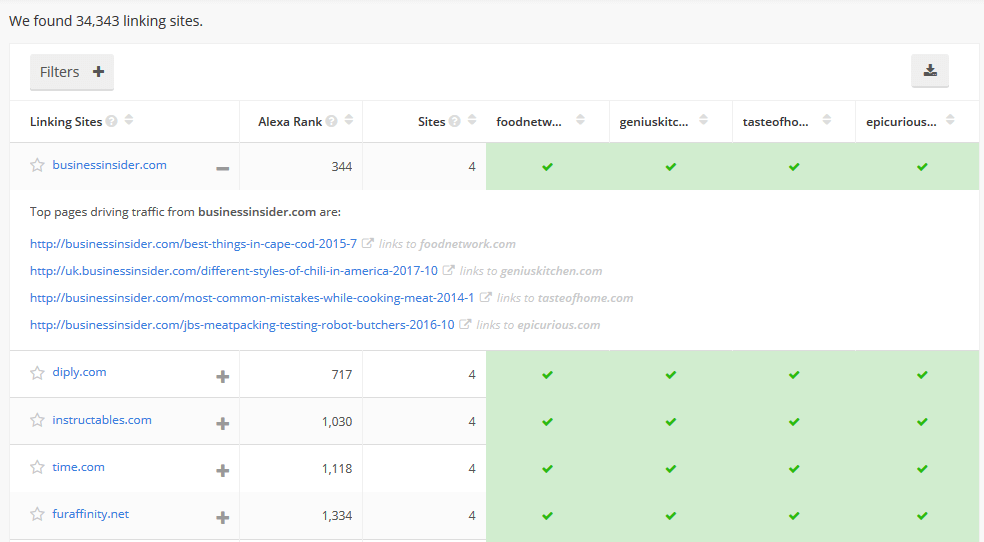
Task: Expand the diply.com row
Action: click(223, 376)
